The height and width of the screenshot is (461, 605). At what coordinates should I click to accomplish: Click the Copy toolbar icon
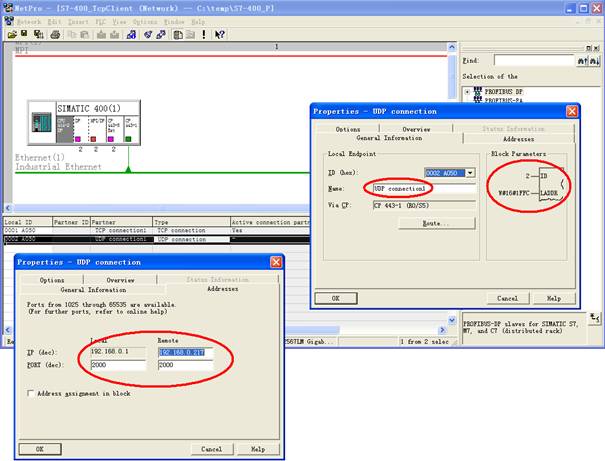72,35
